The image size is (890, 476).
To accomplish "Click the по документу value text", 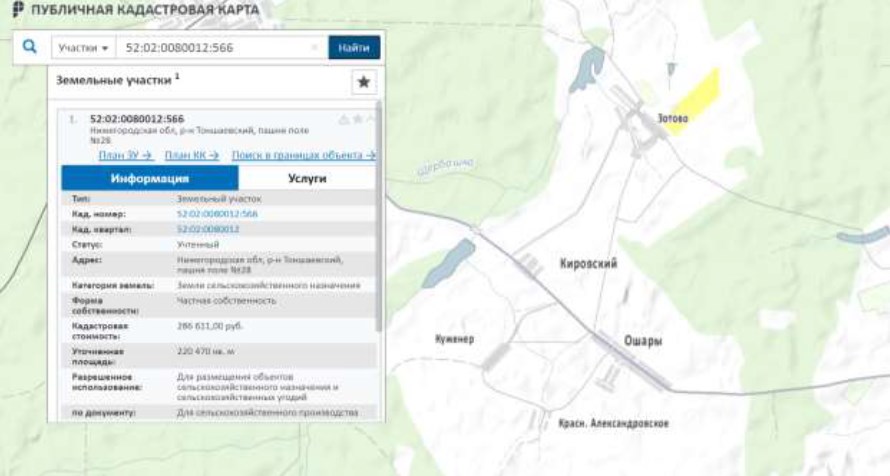I will pos(267,412).
